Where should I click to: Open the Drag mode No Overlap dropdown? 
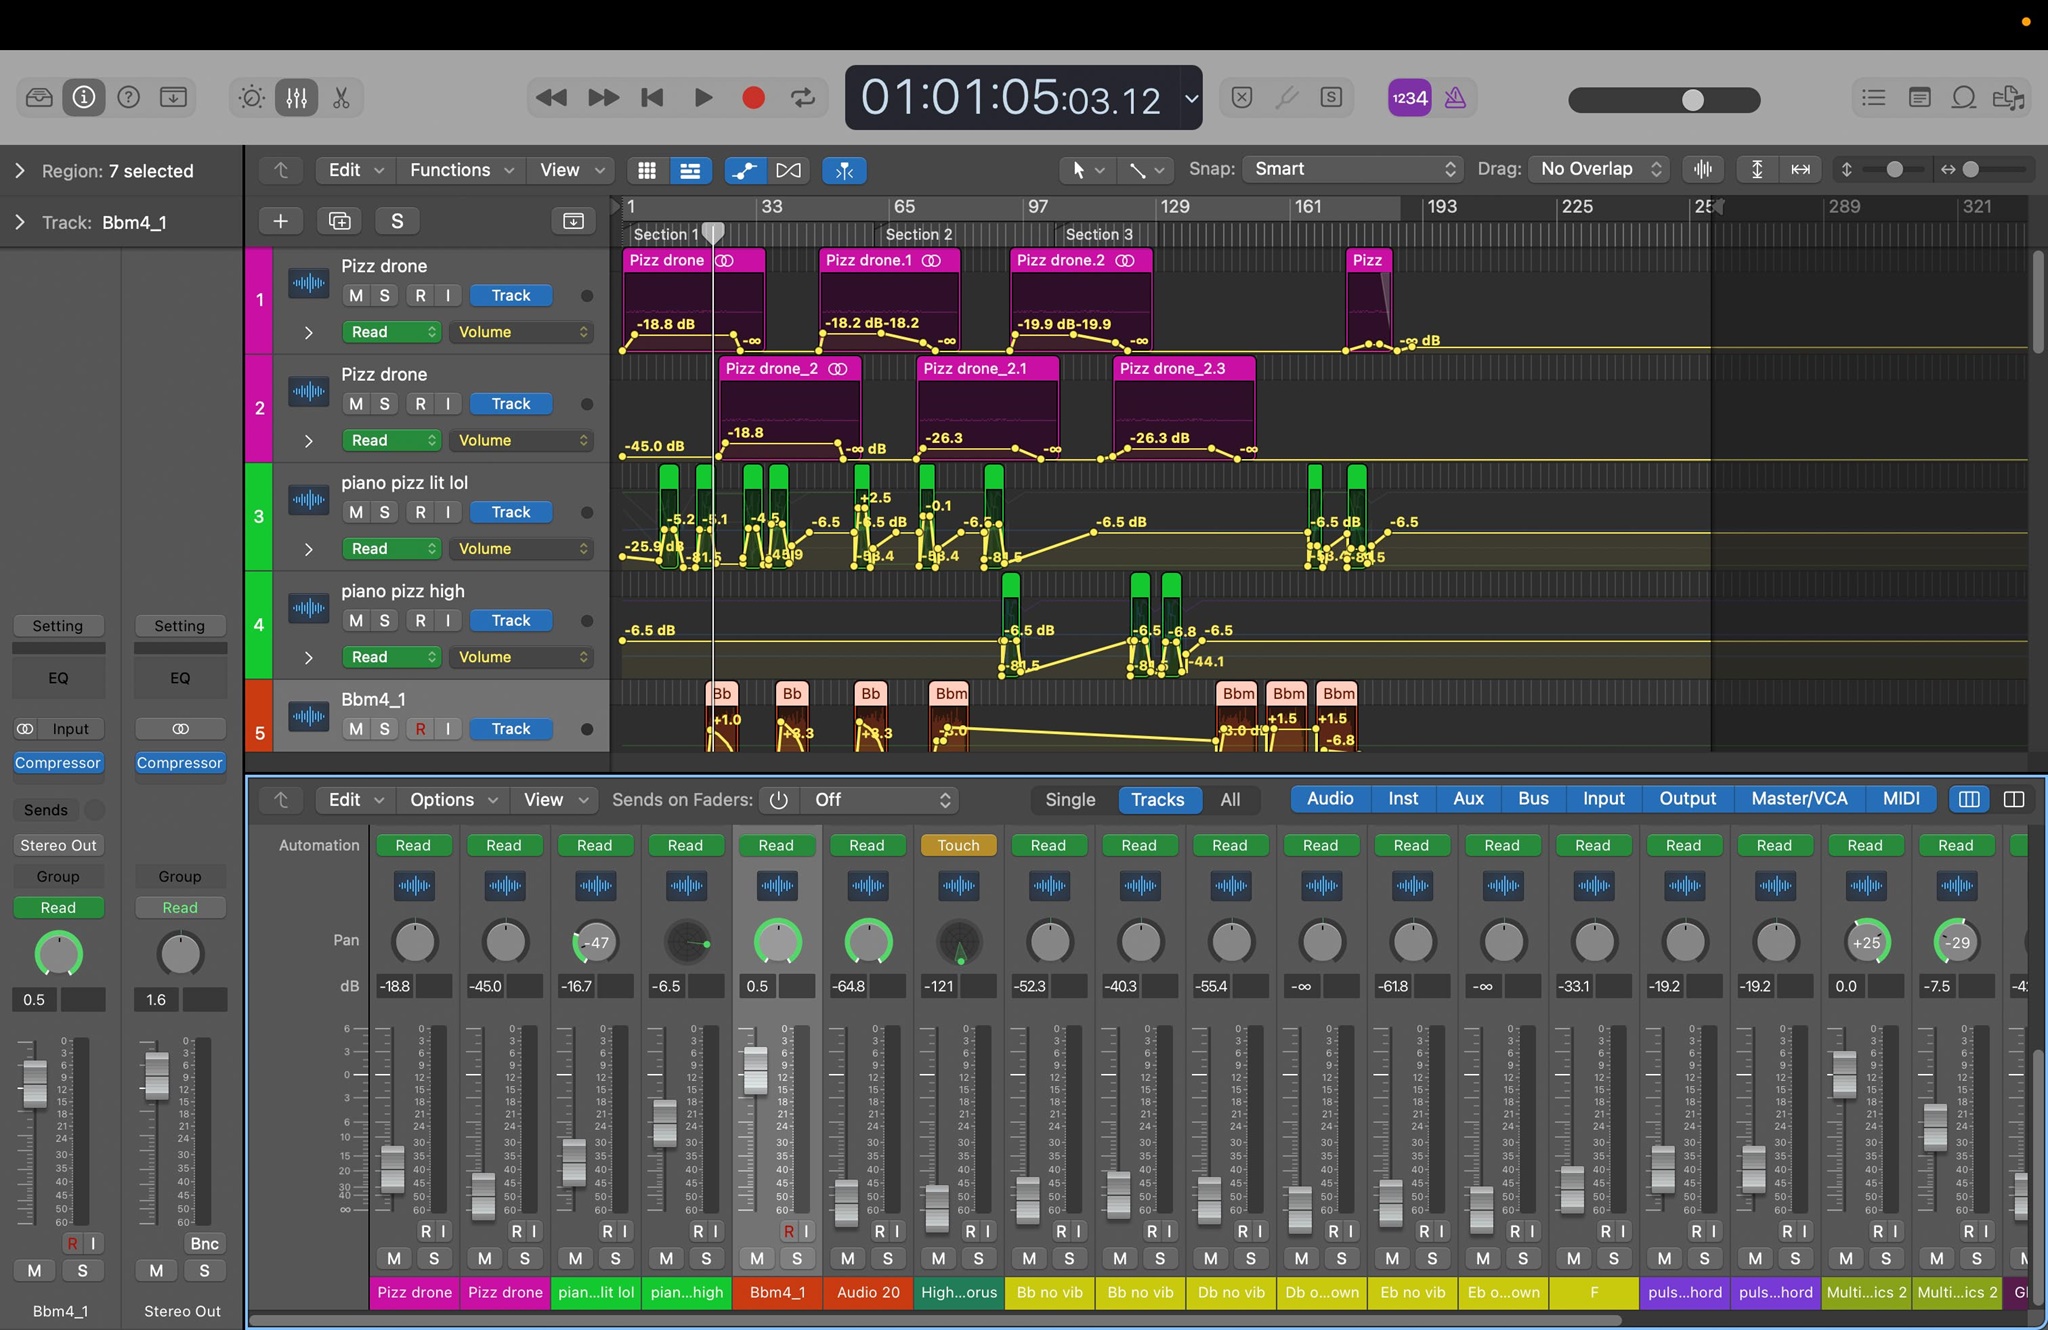coord(1598,169)
